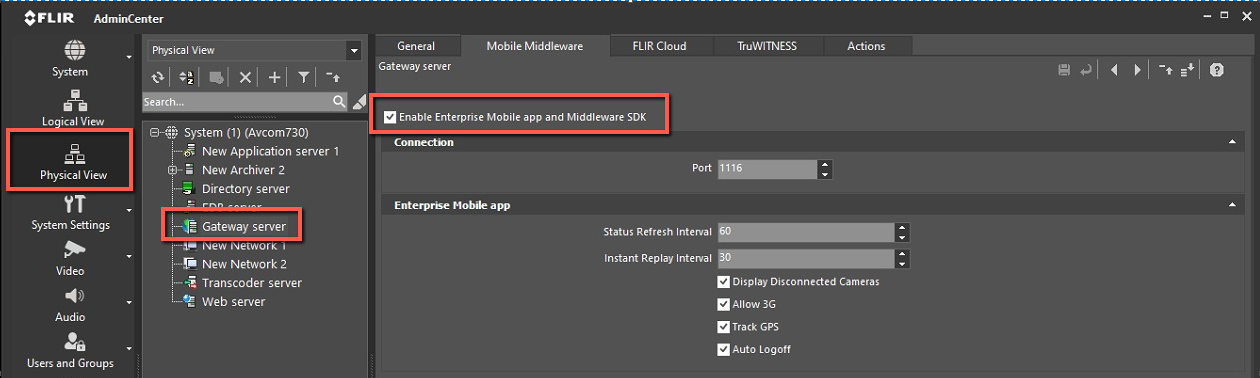This screenshot has height=378, width=1260.
Task: Uncheck Display Disconnected Cameras
Action: [724, 282]
